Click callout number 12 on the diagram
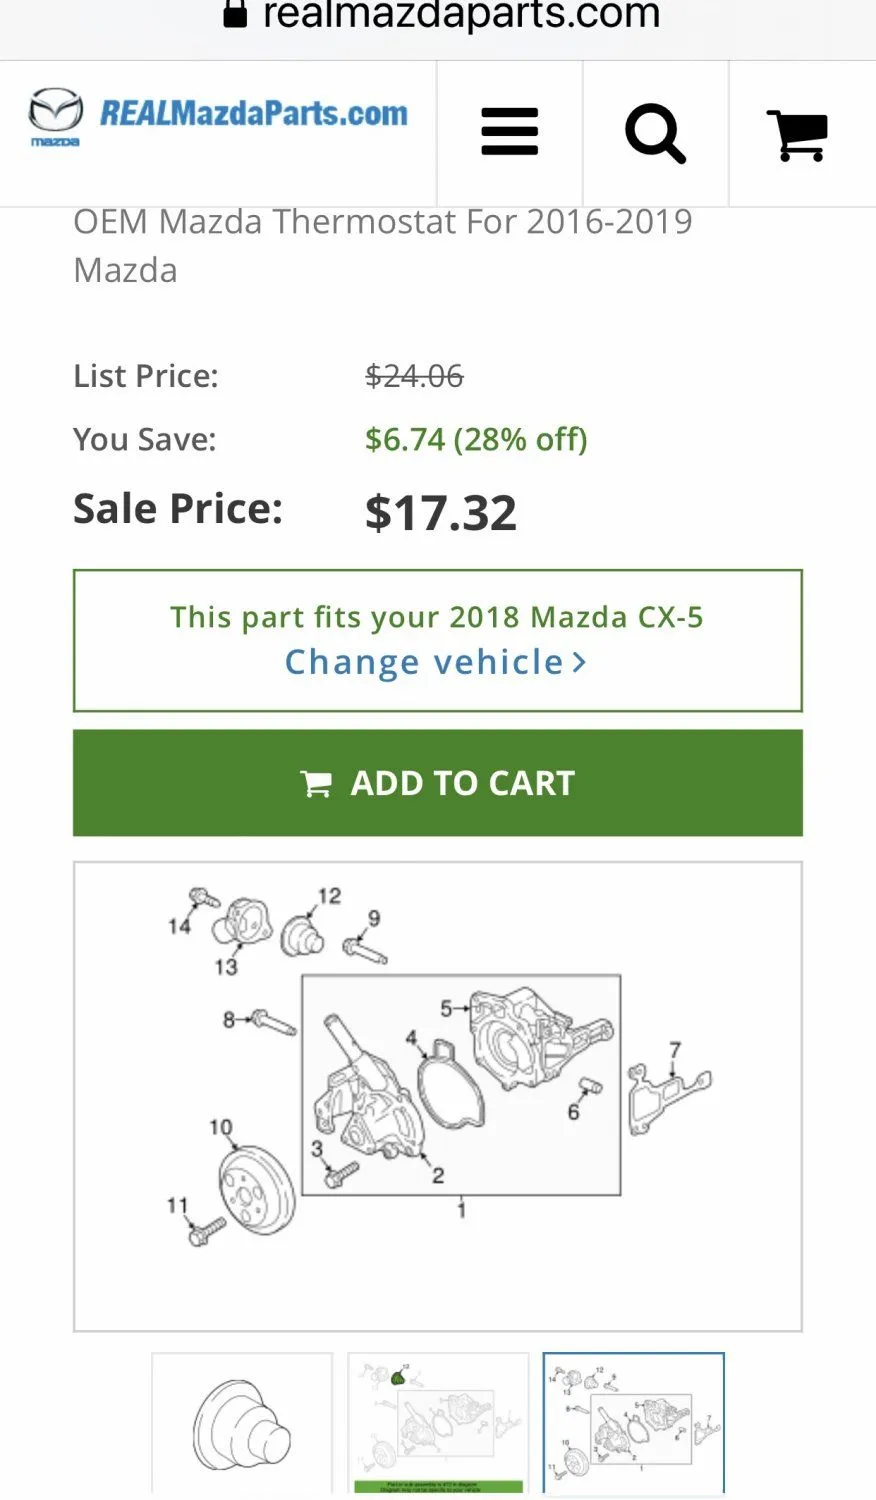The image size is (876, 1500). pyautogui.click(x=329, y=895)
